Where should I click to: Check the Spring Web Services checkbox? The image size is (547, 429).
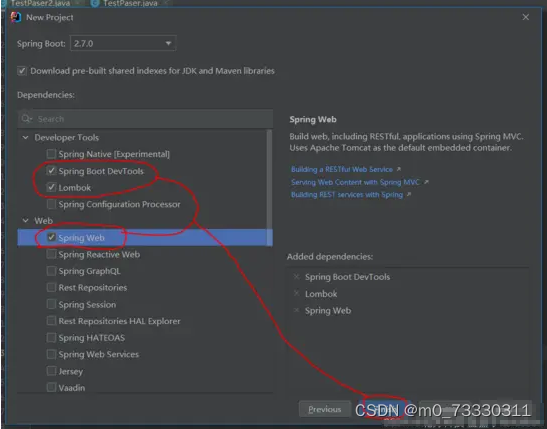(51, 354)
